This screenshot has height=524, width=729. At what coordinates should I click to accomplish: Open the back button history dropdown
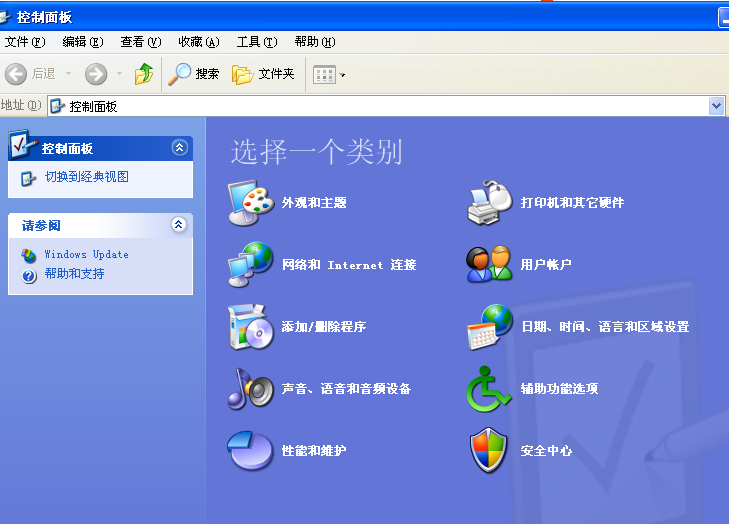coord(68,73)
